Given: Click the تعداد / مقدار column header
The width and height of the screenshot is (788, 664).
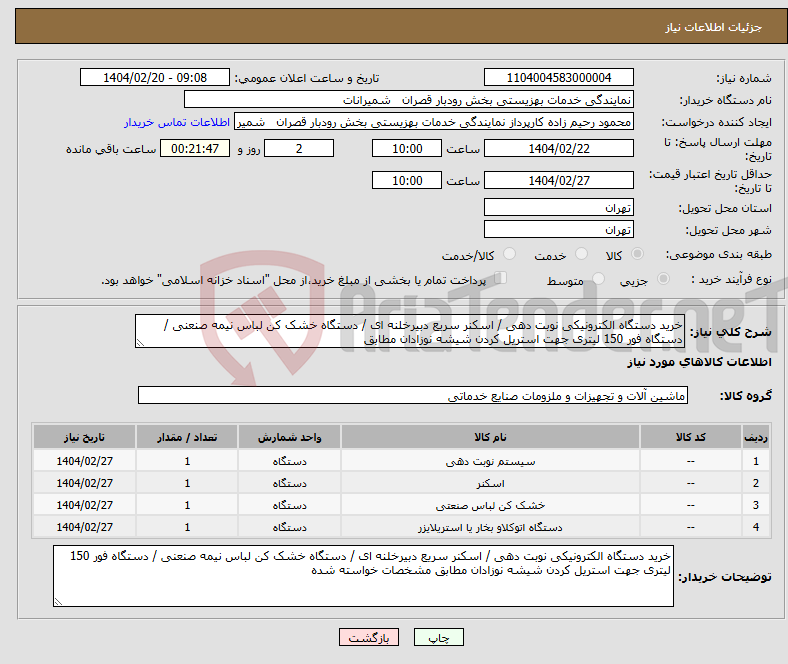Looking at the screenshot, I should tap(187, 437).
